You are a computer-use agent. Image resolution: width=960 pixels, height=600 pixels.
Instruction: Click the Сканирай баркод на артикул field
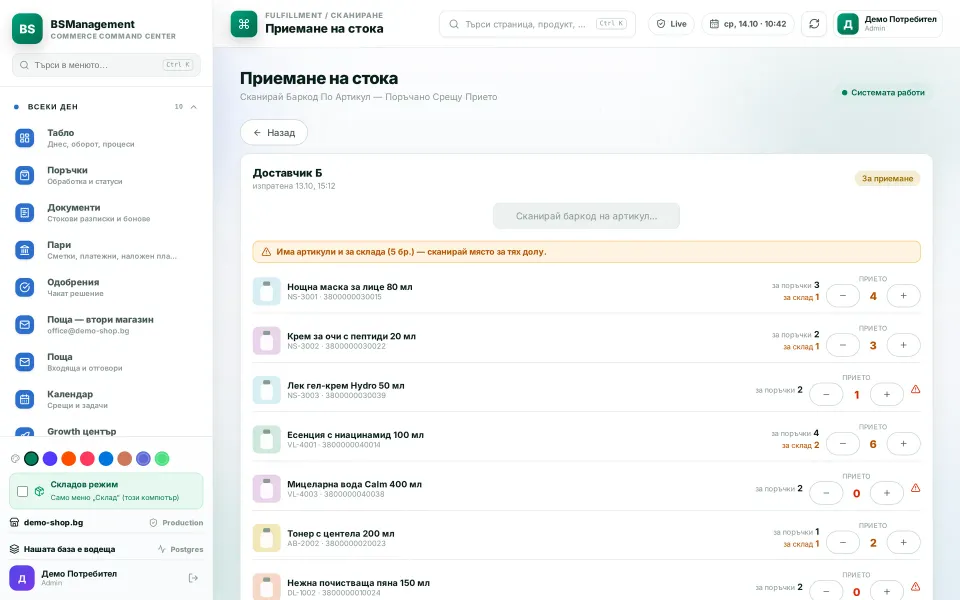tap(586, 216)
